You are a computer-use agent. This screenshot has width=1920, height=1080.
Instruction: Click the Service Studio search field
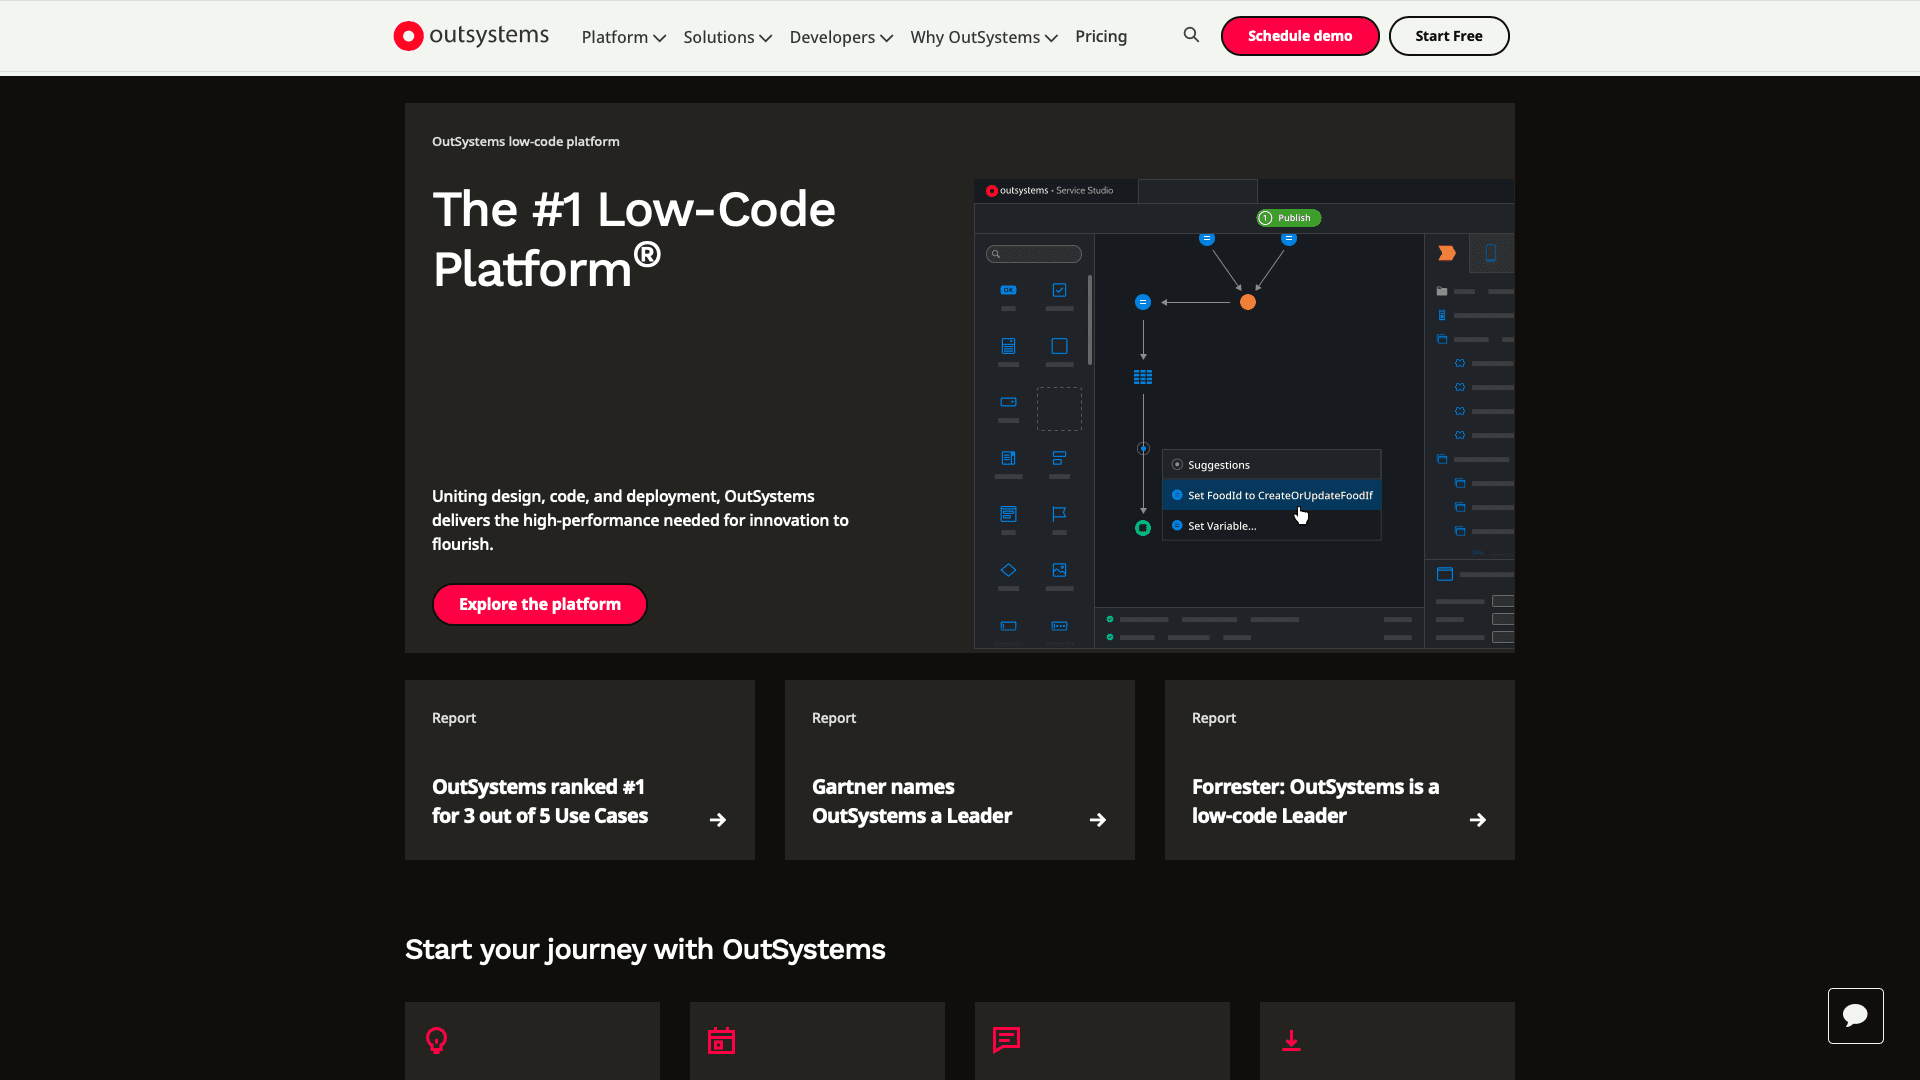(1034, 254)
